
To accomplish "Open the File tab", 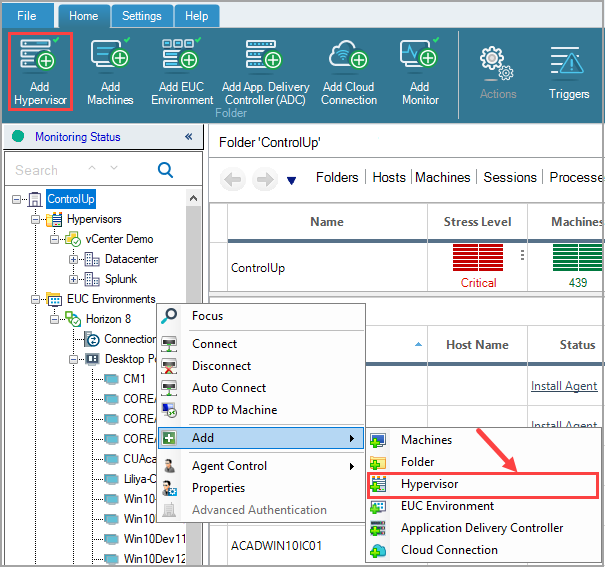I will click(27, 16).
